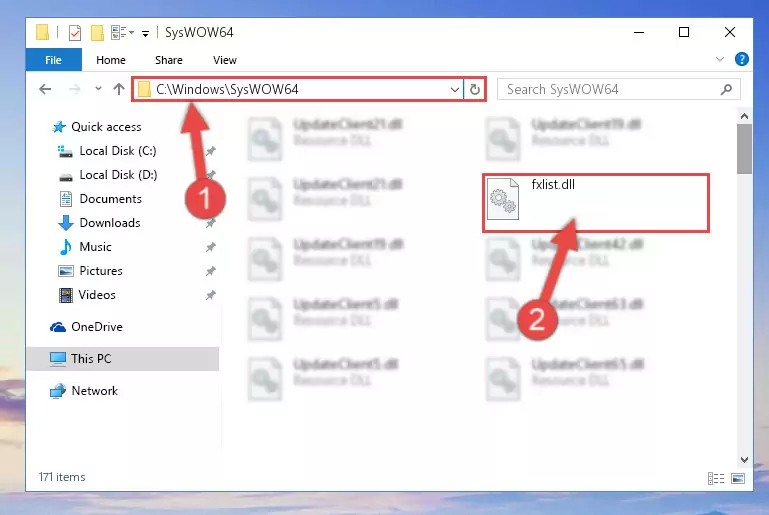This screenshot has width=769, height=515.
Task: Open the File menu
Action: pos(53,60)
